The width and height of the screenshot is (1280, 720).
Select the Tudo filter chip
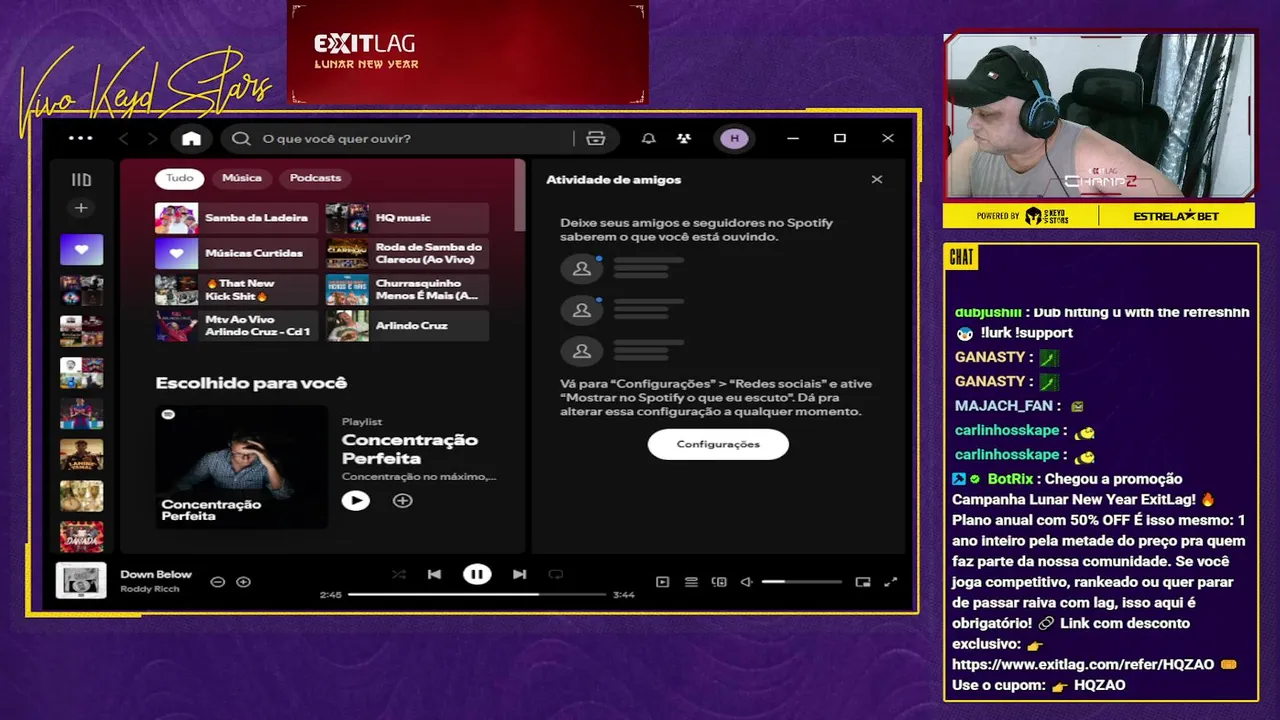[x=180, y=178]
